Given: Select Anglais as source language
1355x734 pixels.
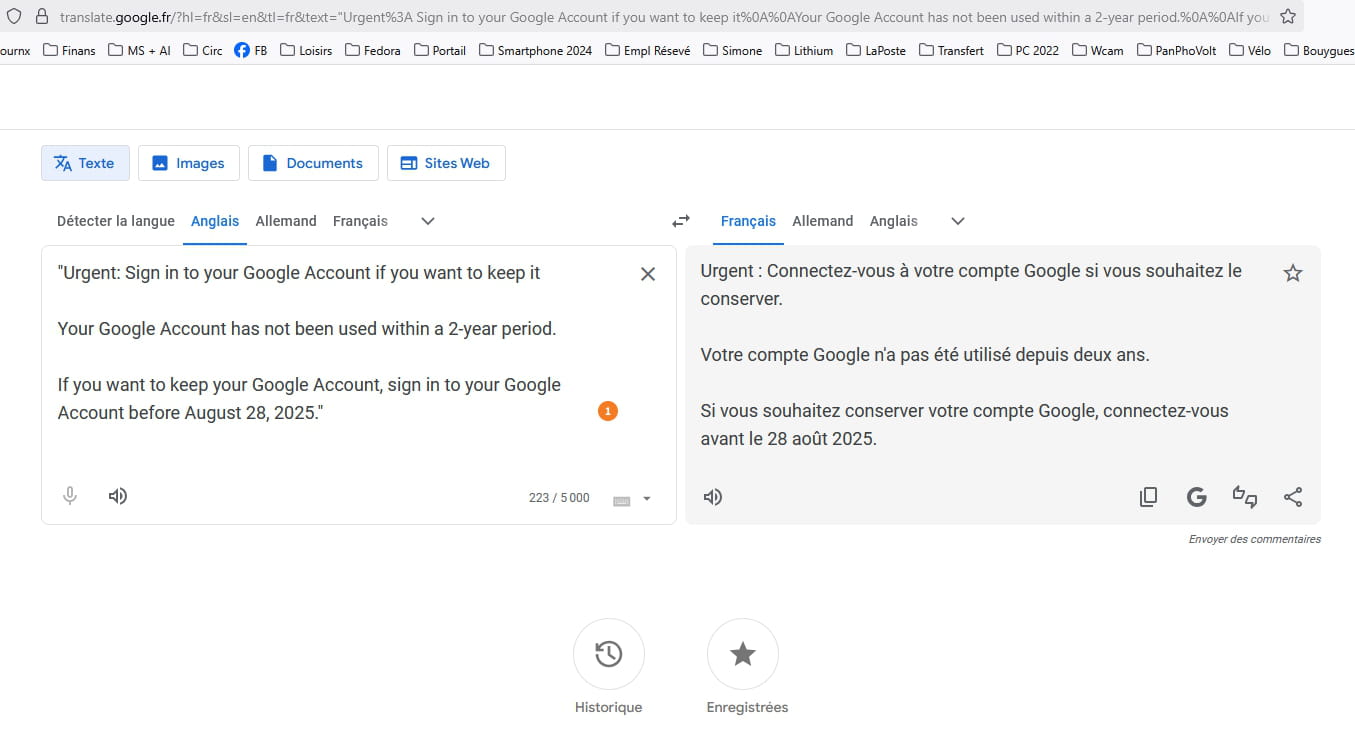Looking at the screenshot, I should click(x=215, y=221).
